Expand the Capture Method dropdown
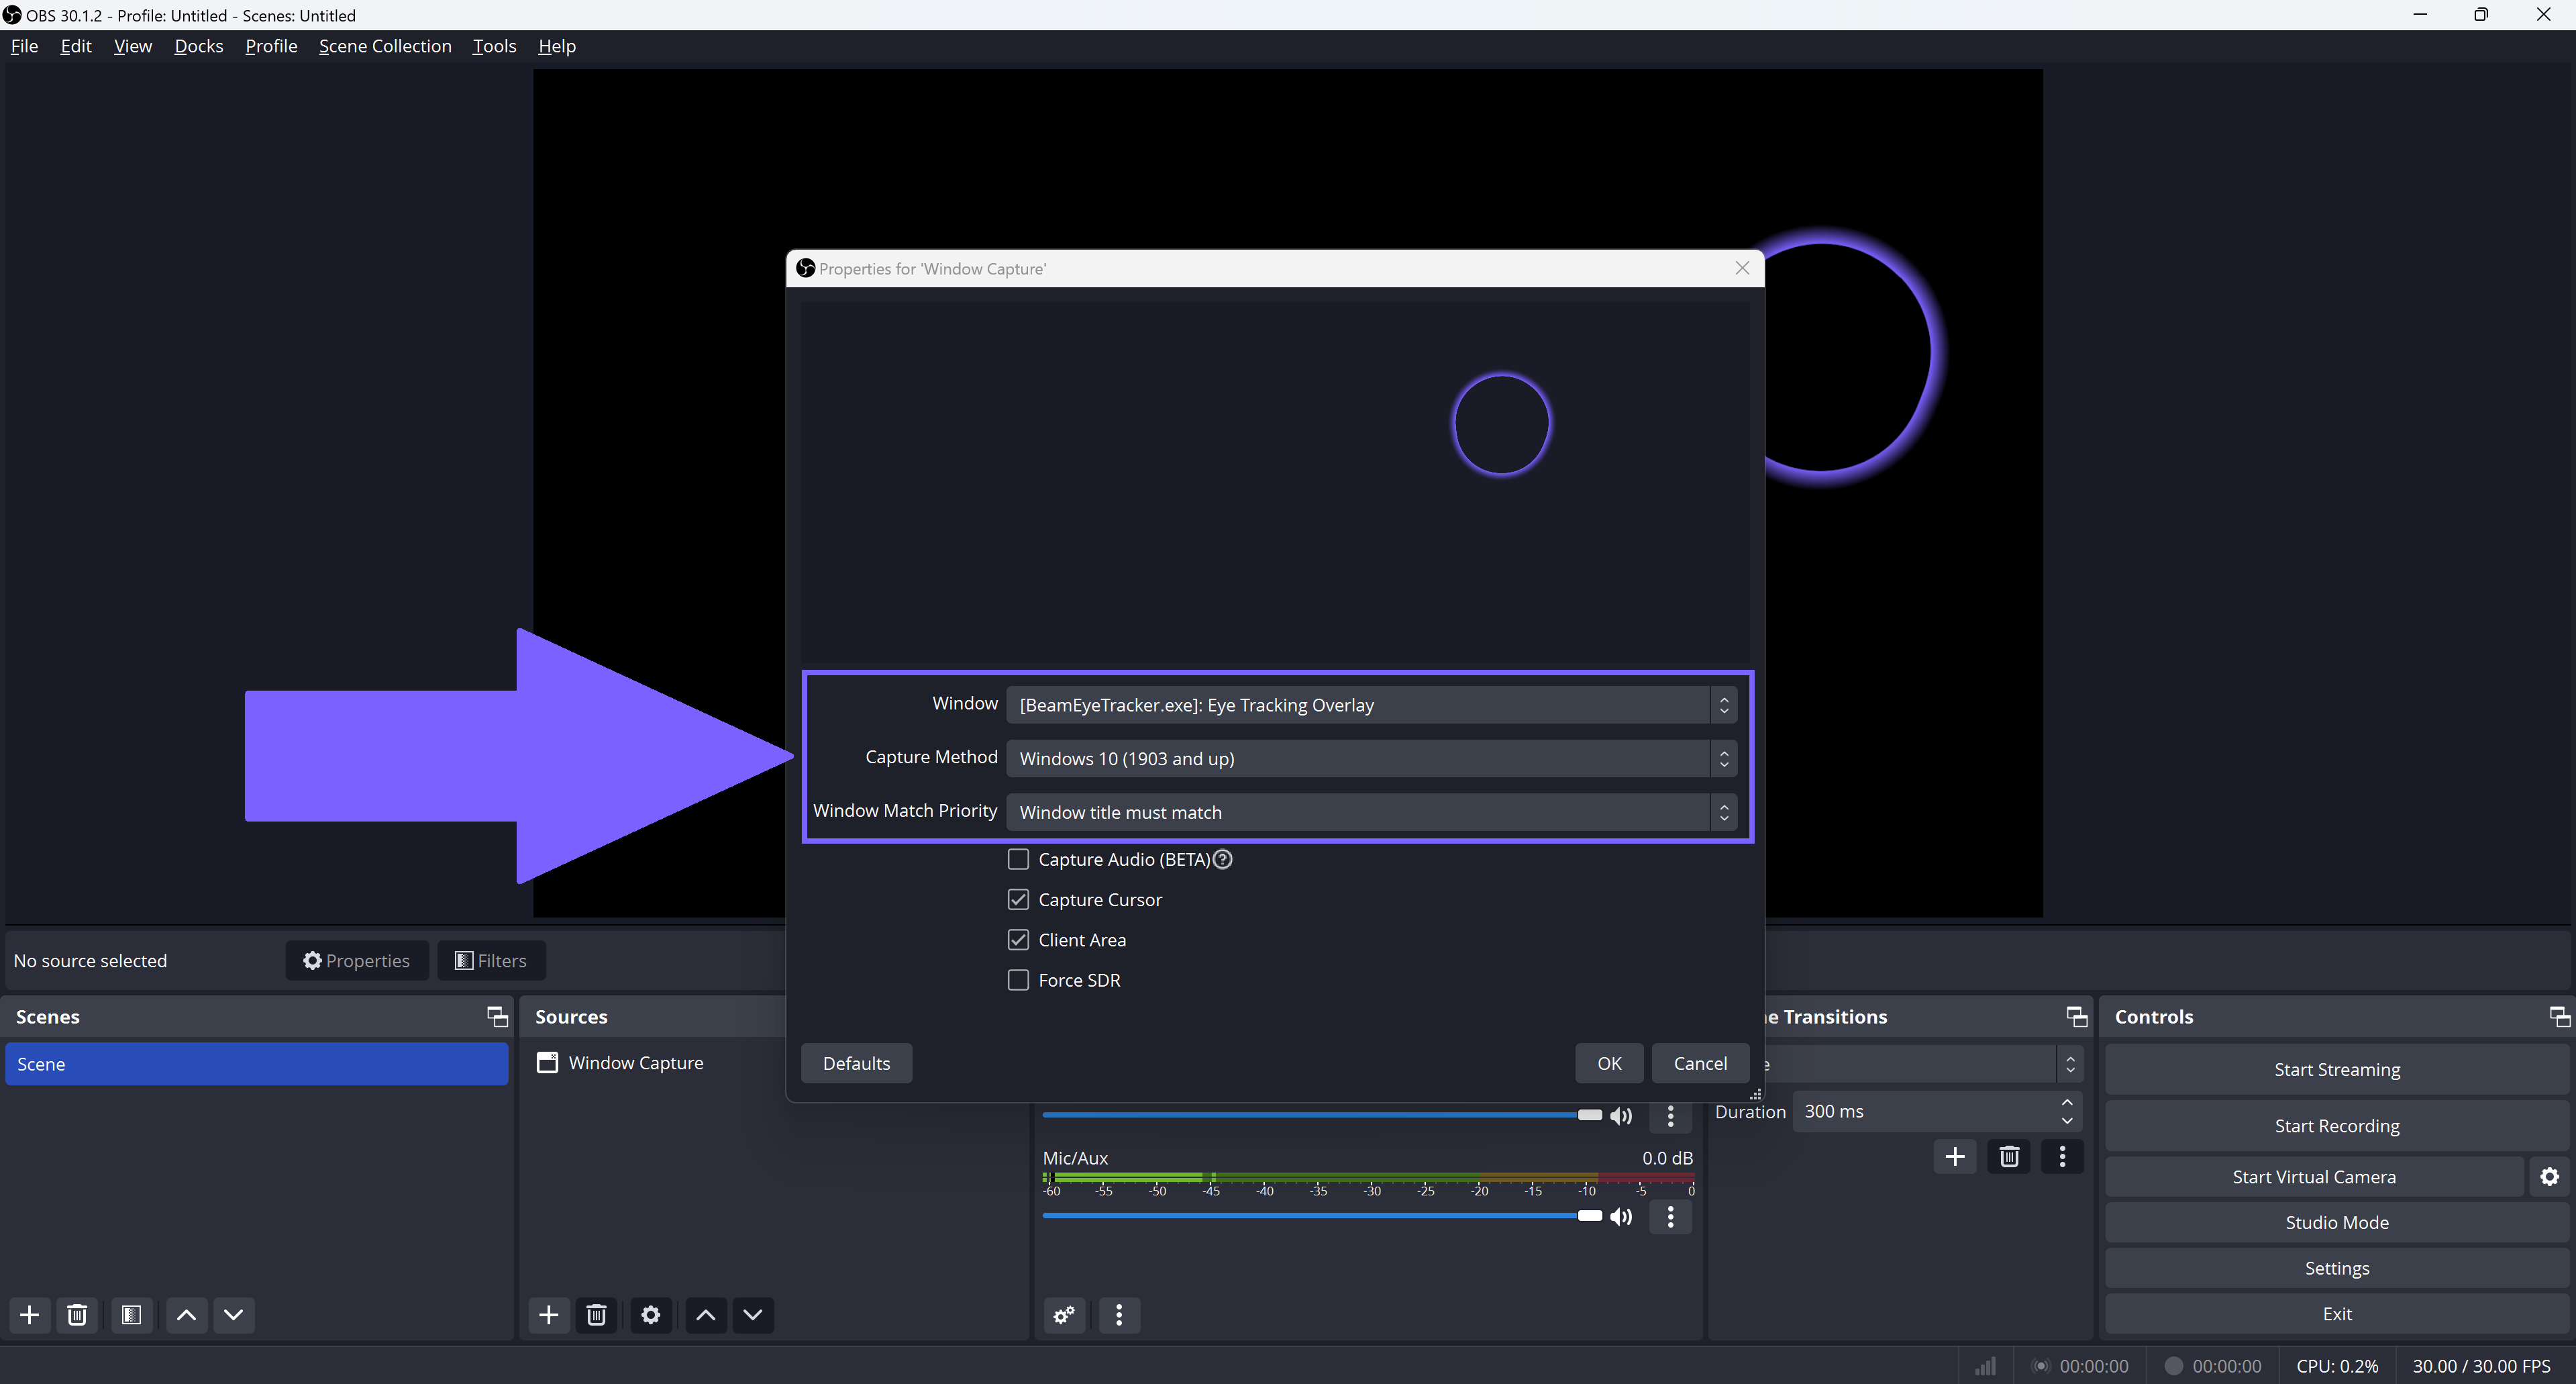Viewport: 2576px width, 1384px height. click(x=1370, y=758)
